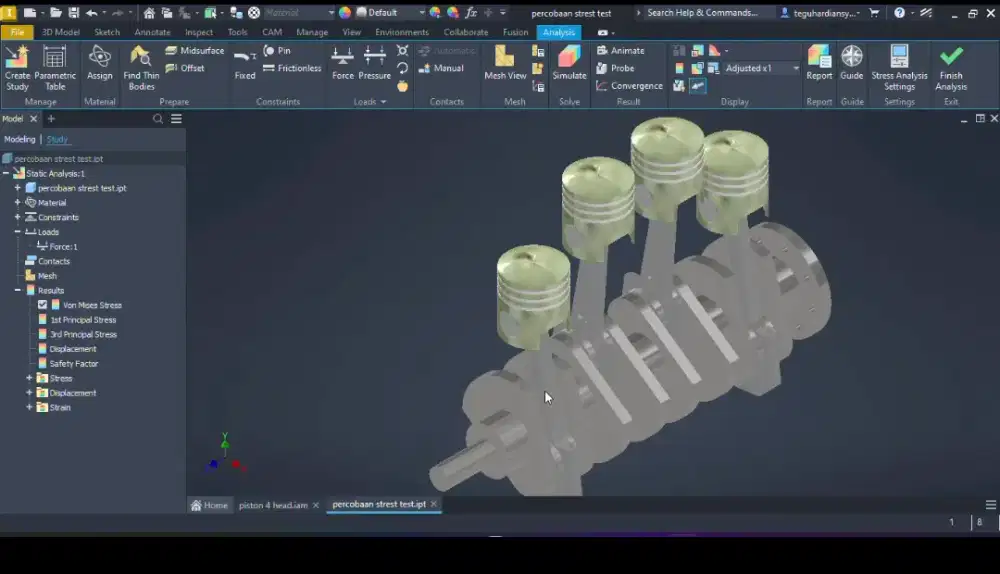The image size is (1000, 574).
Task: Click the Midsurface tool
Action: point(195,50)
